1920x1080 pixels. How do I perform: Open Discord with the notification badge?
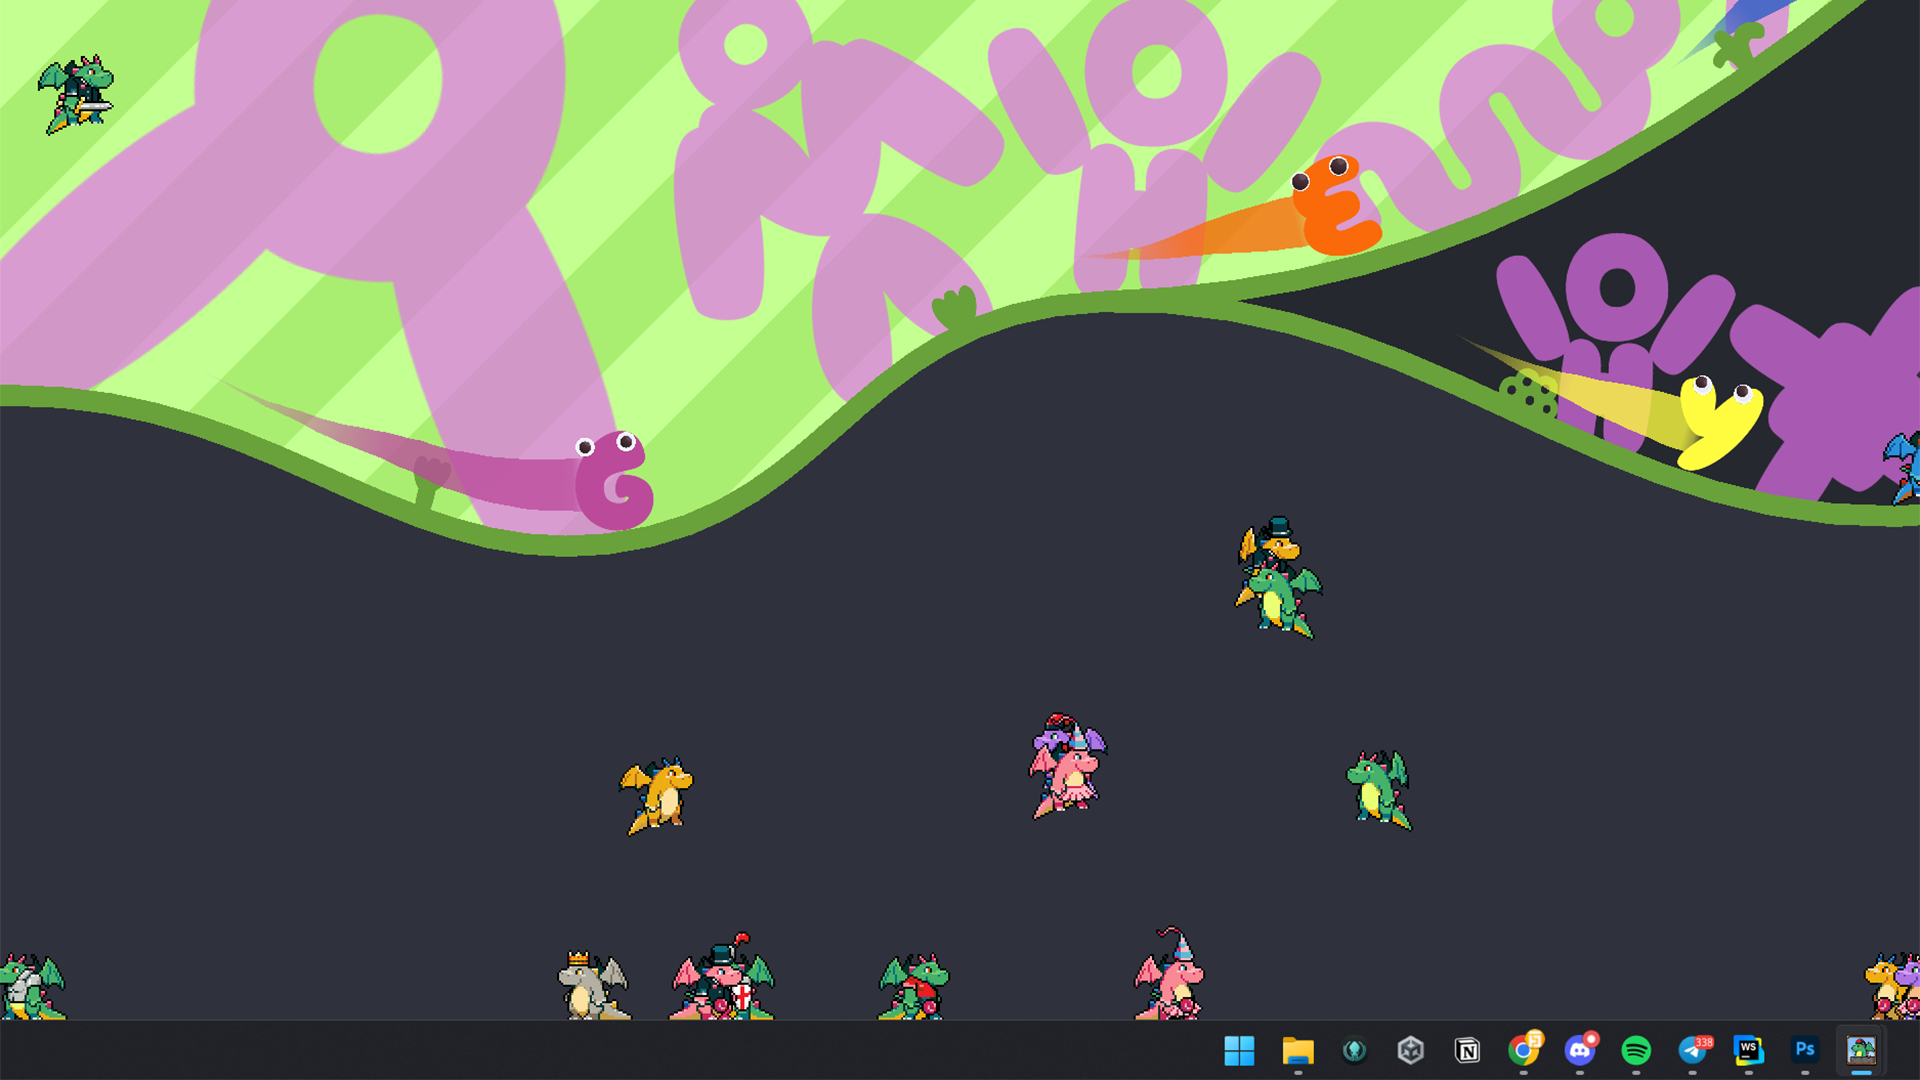point(1580,1049)
